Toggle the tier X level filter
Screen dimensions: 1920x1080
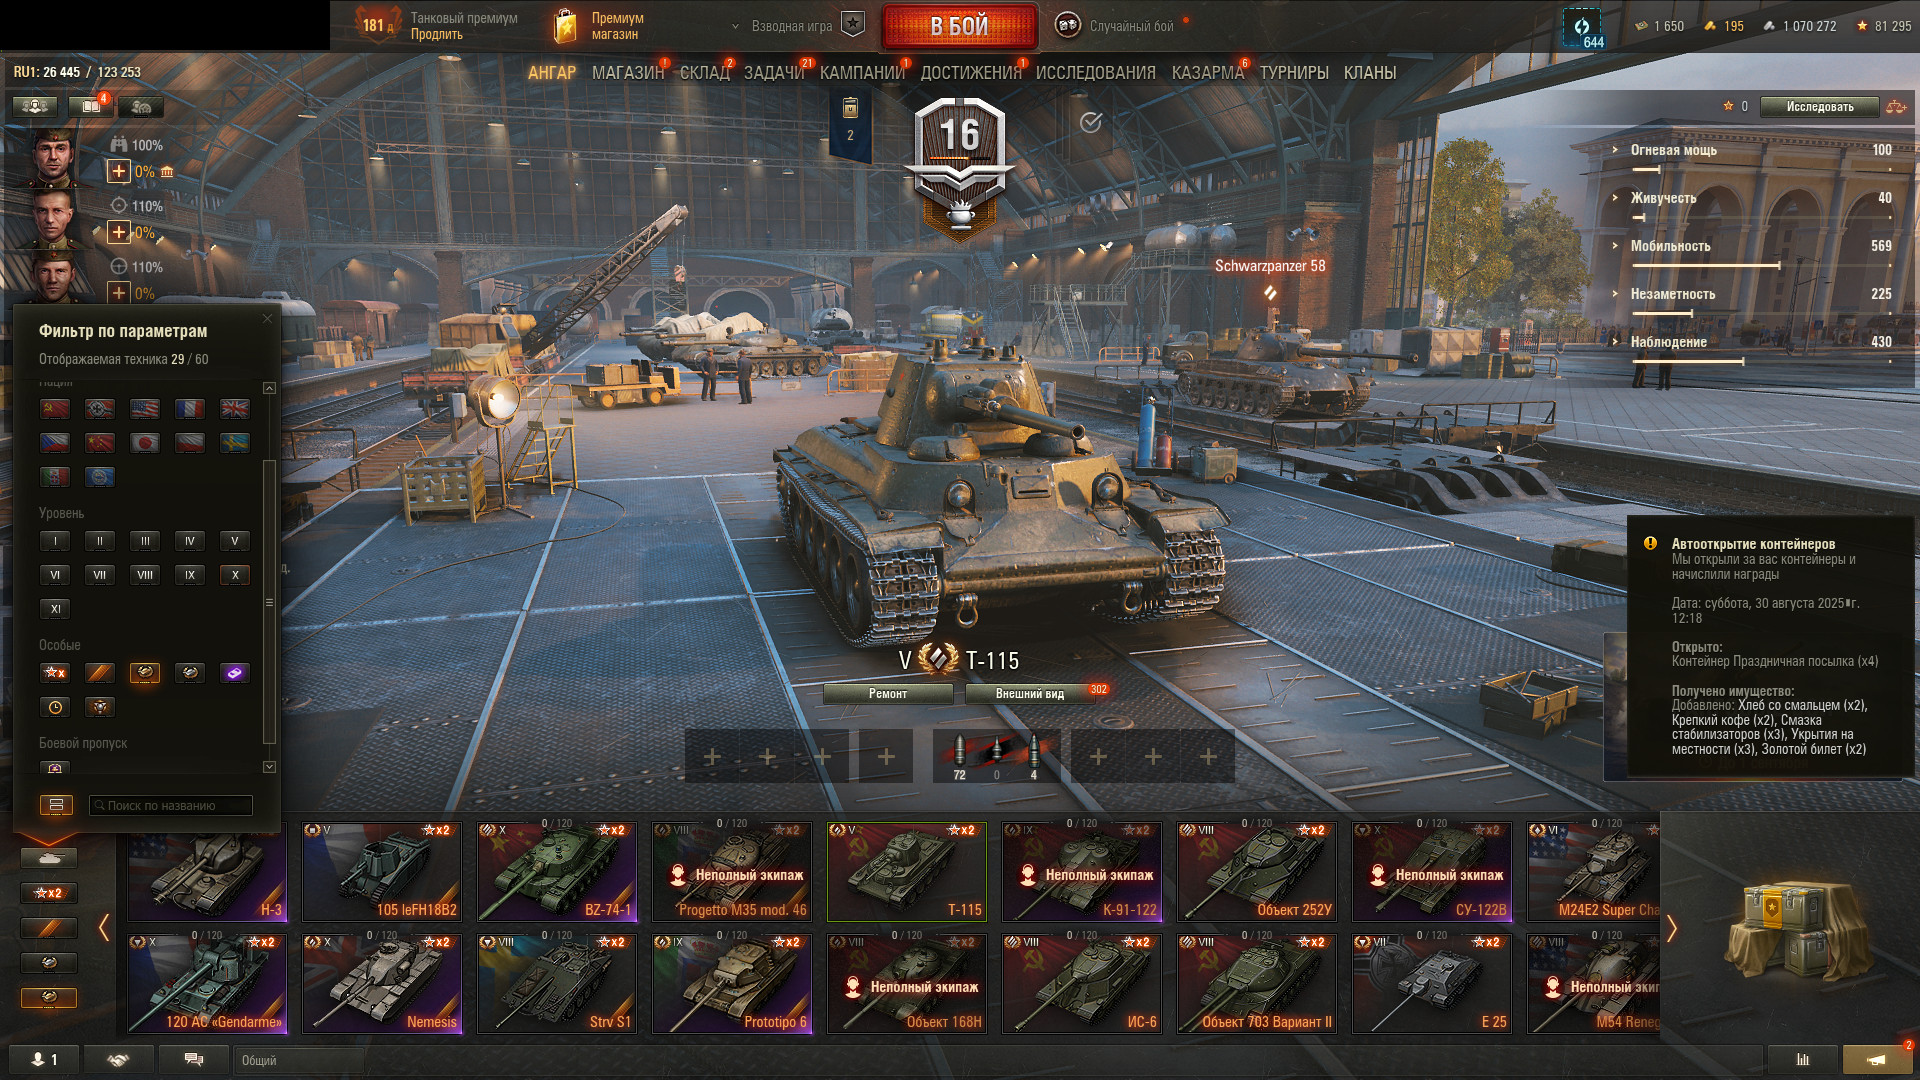235,575
